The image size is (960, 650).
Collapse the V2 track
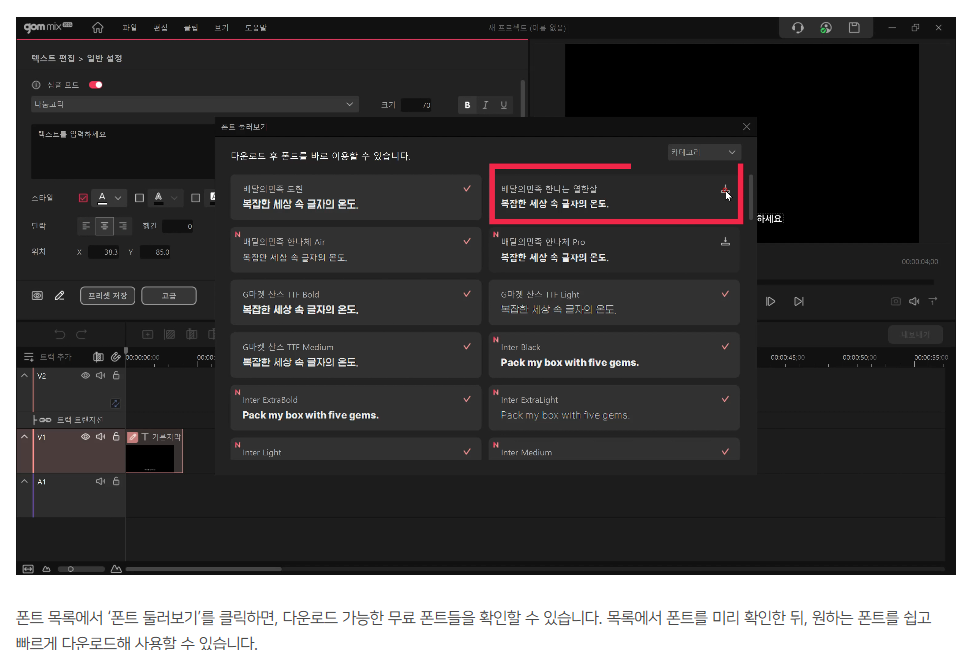24,375
